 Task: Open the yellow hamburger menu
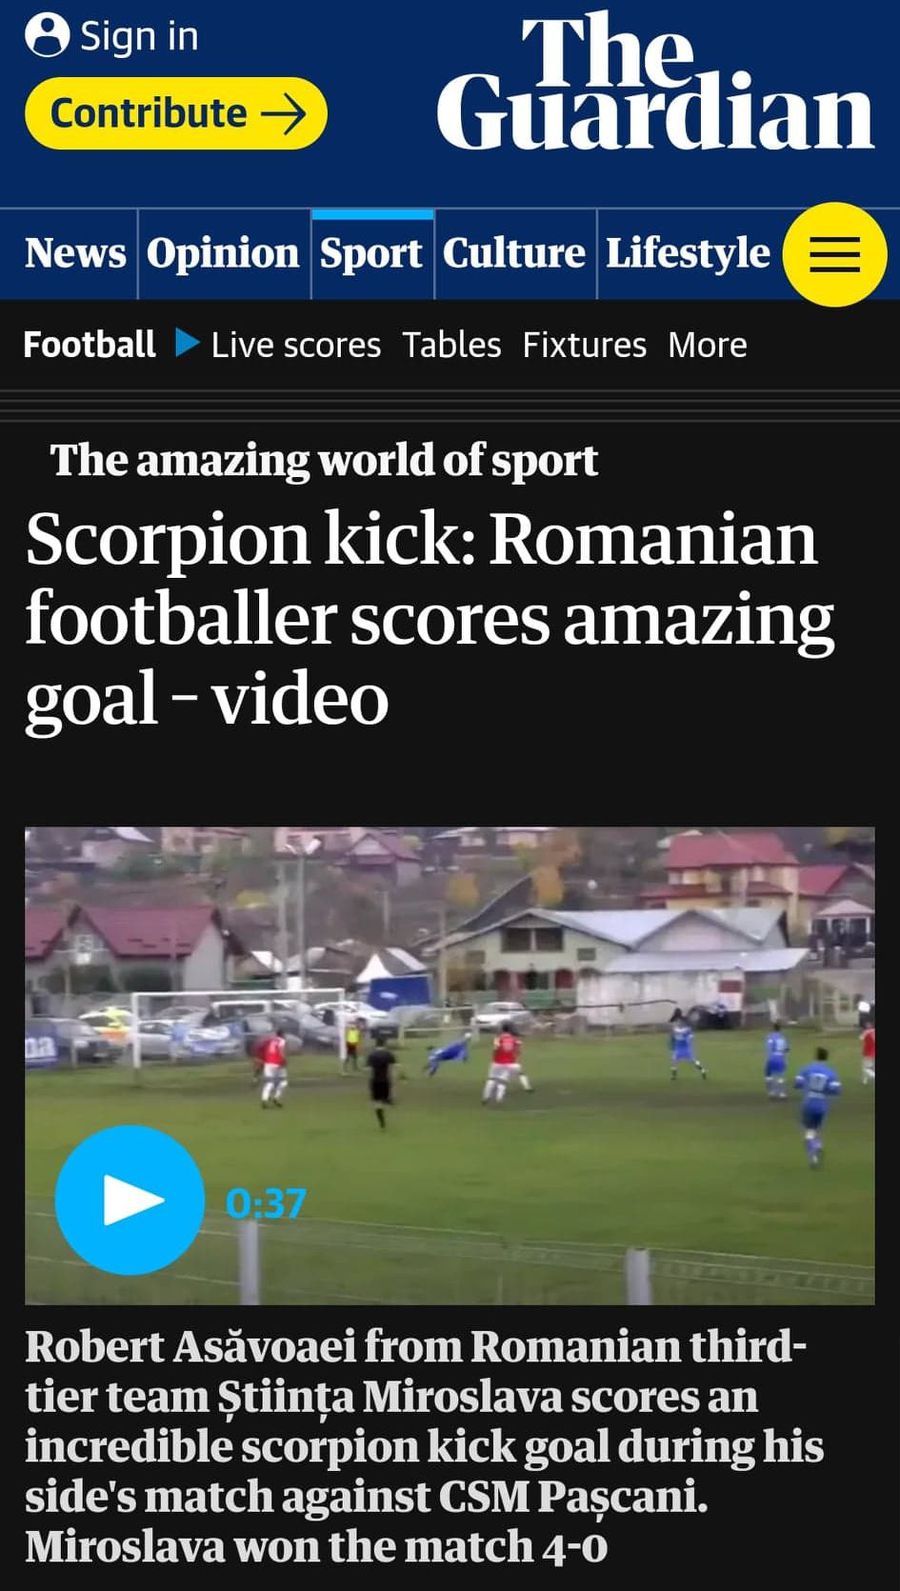pos(834,254)
